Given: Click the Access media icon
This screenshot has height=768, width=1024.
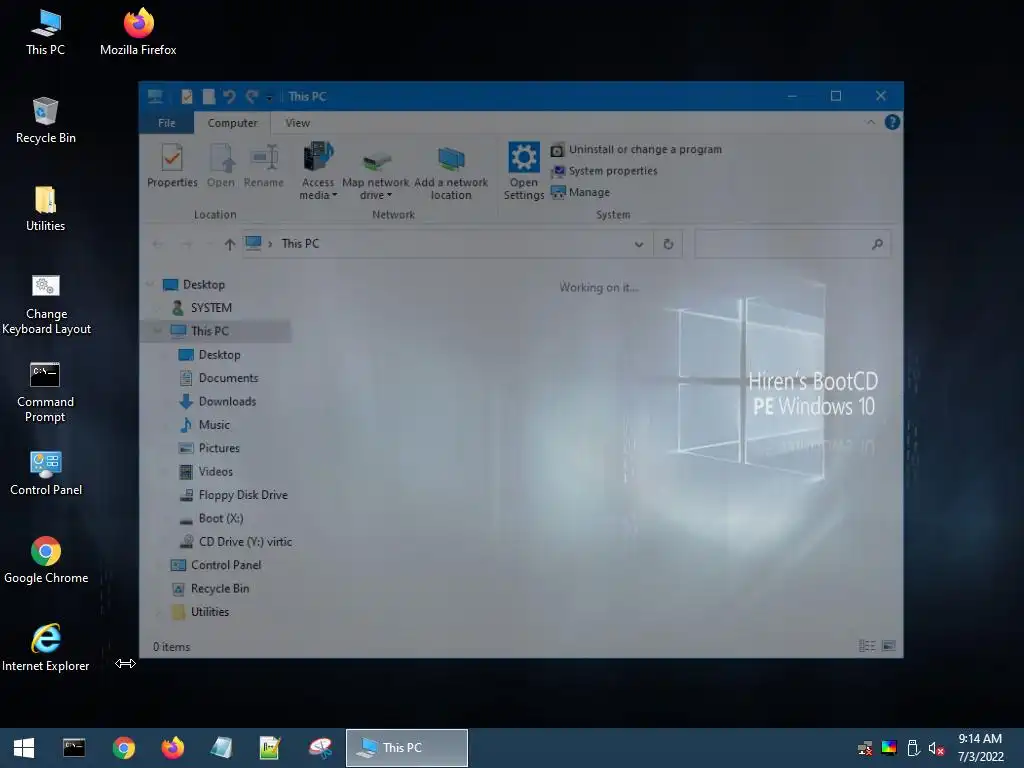Looking at the screenshot, I should click(x=318, y=159).
